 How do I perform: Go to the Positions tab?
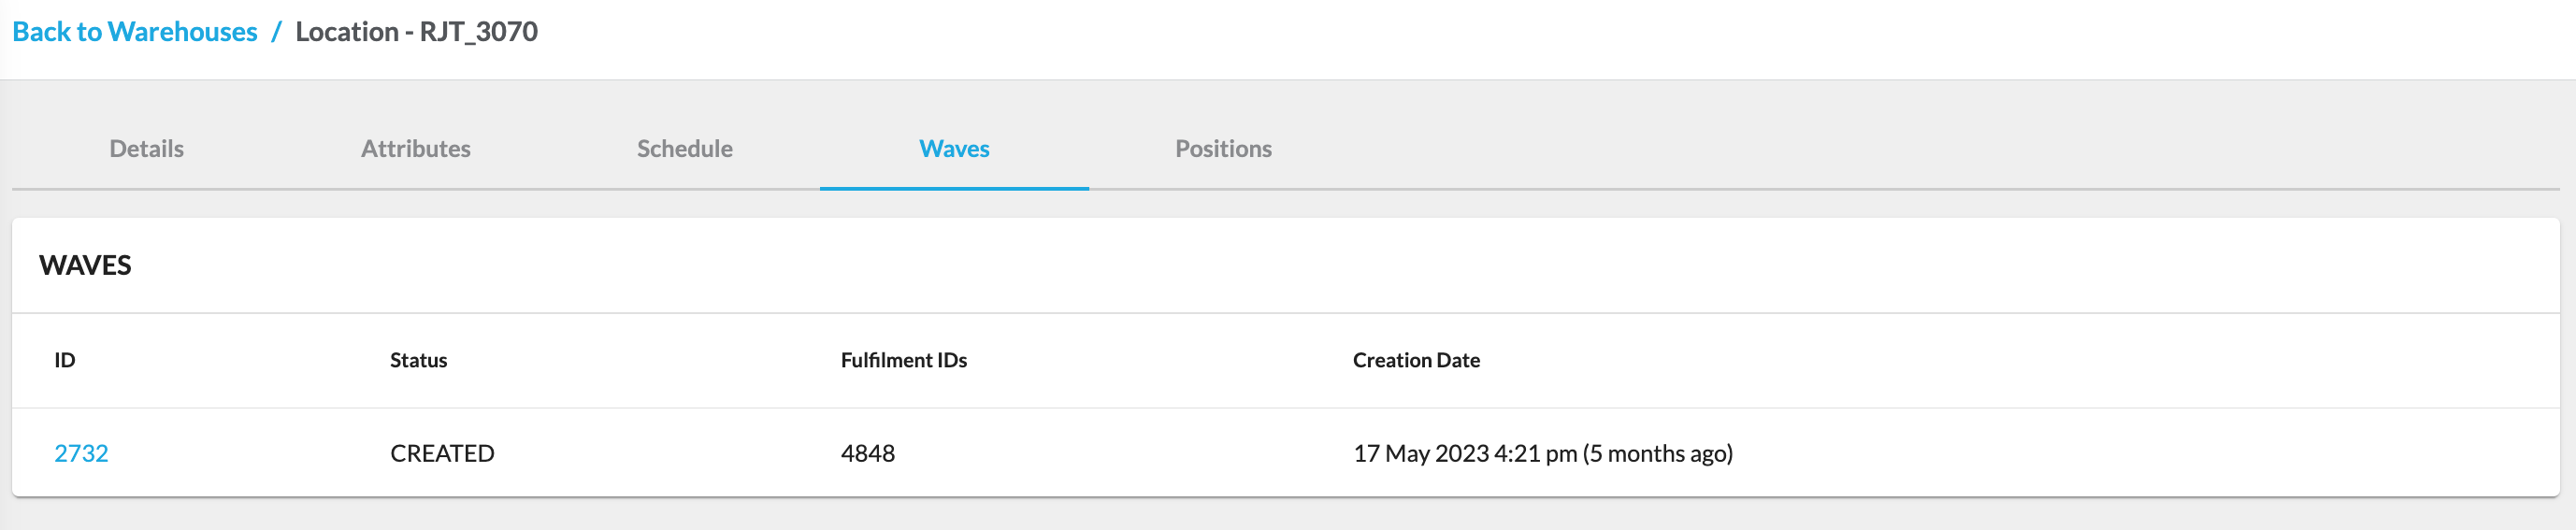(1223, 149)
